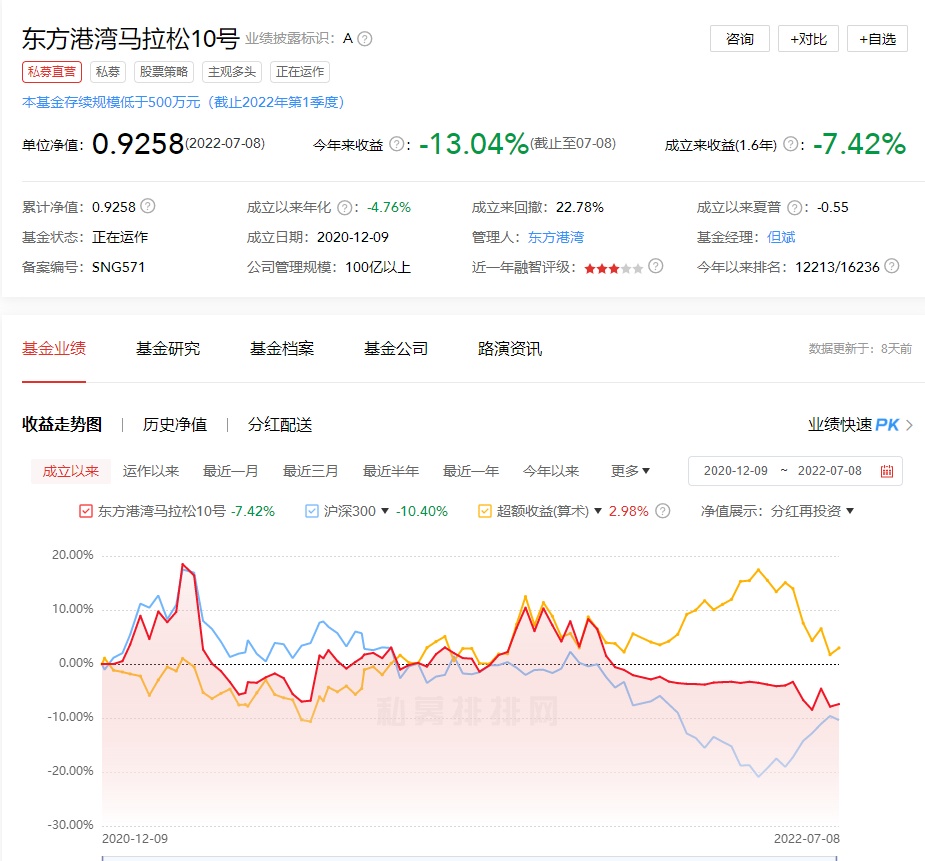Image resolution: width=925 pixels, height=861 pixels.
Task: Click the 私募 tag
Action: 107,72
